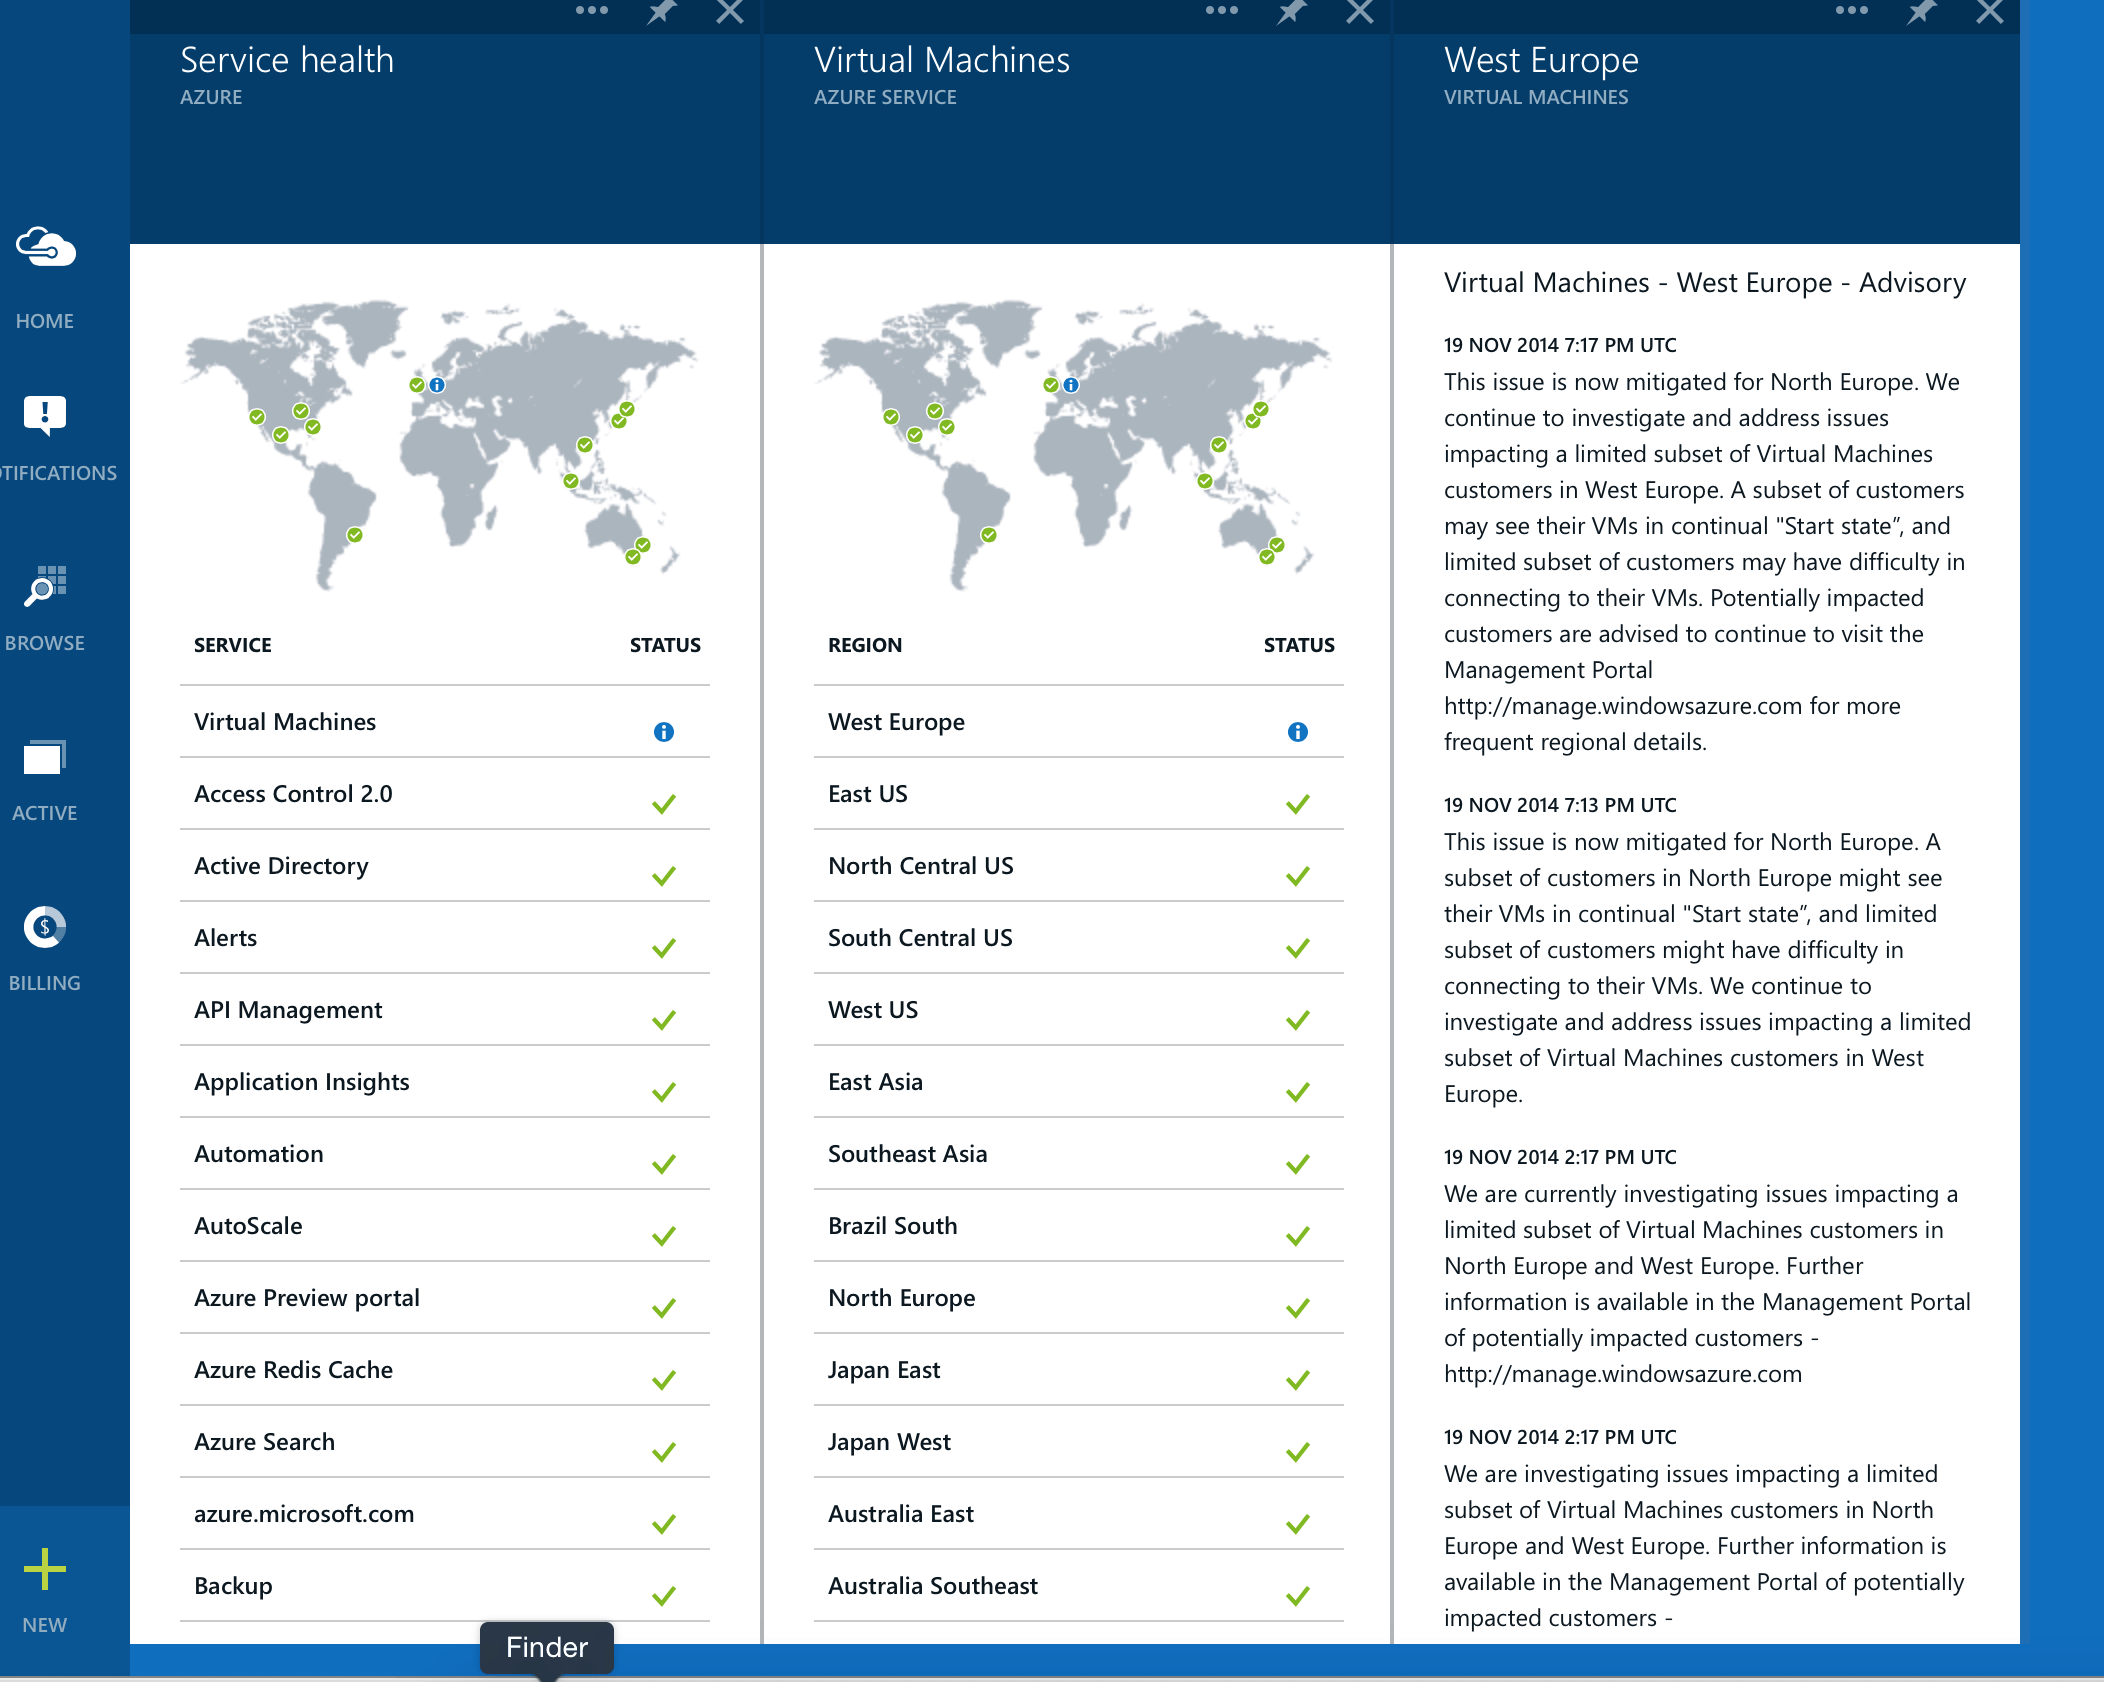2104x1682 pixels.
Task: Pin the Service health blade
Action: pyautogui.click(x=661, y=12)
